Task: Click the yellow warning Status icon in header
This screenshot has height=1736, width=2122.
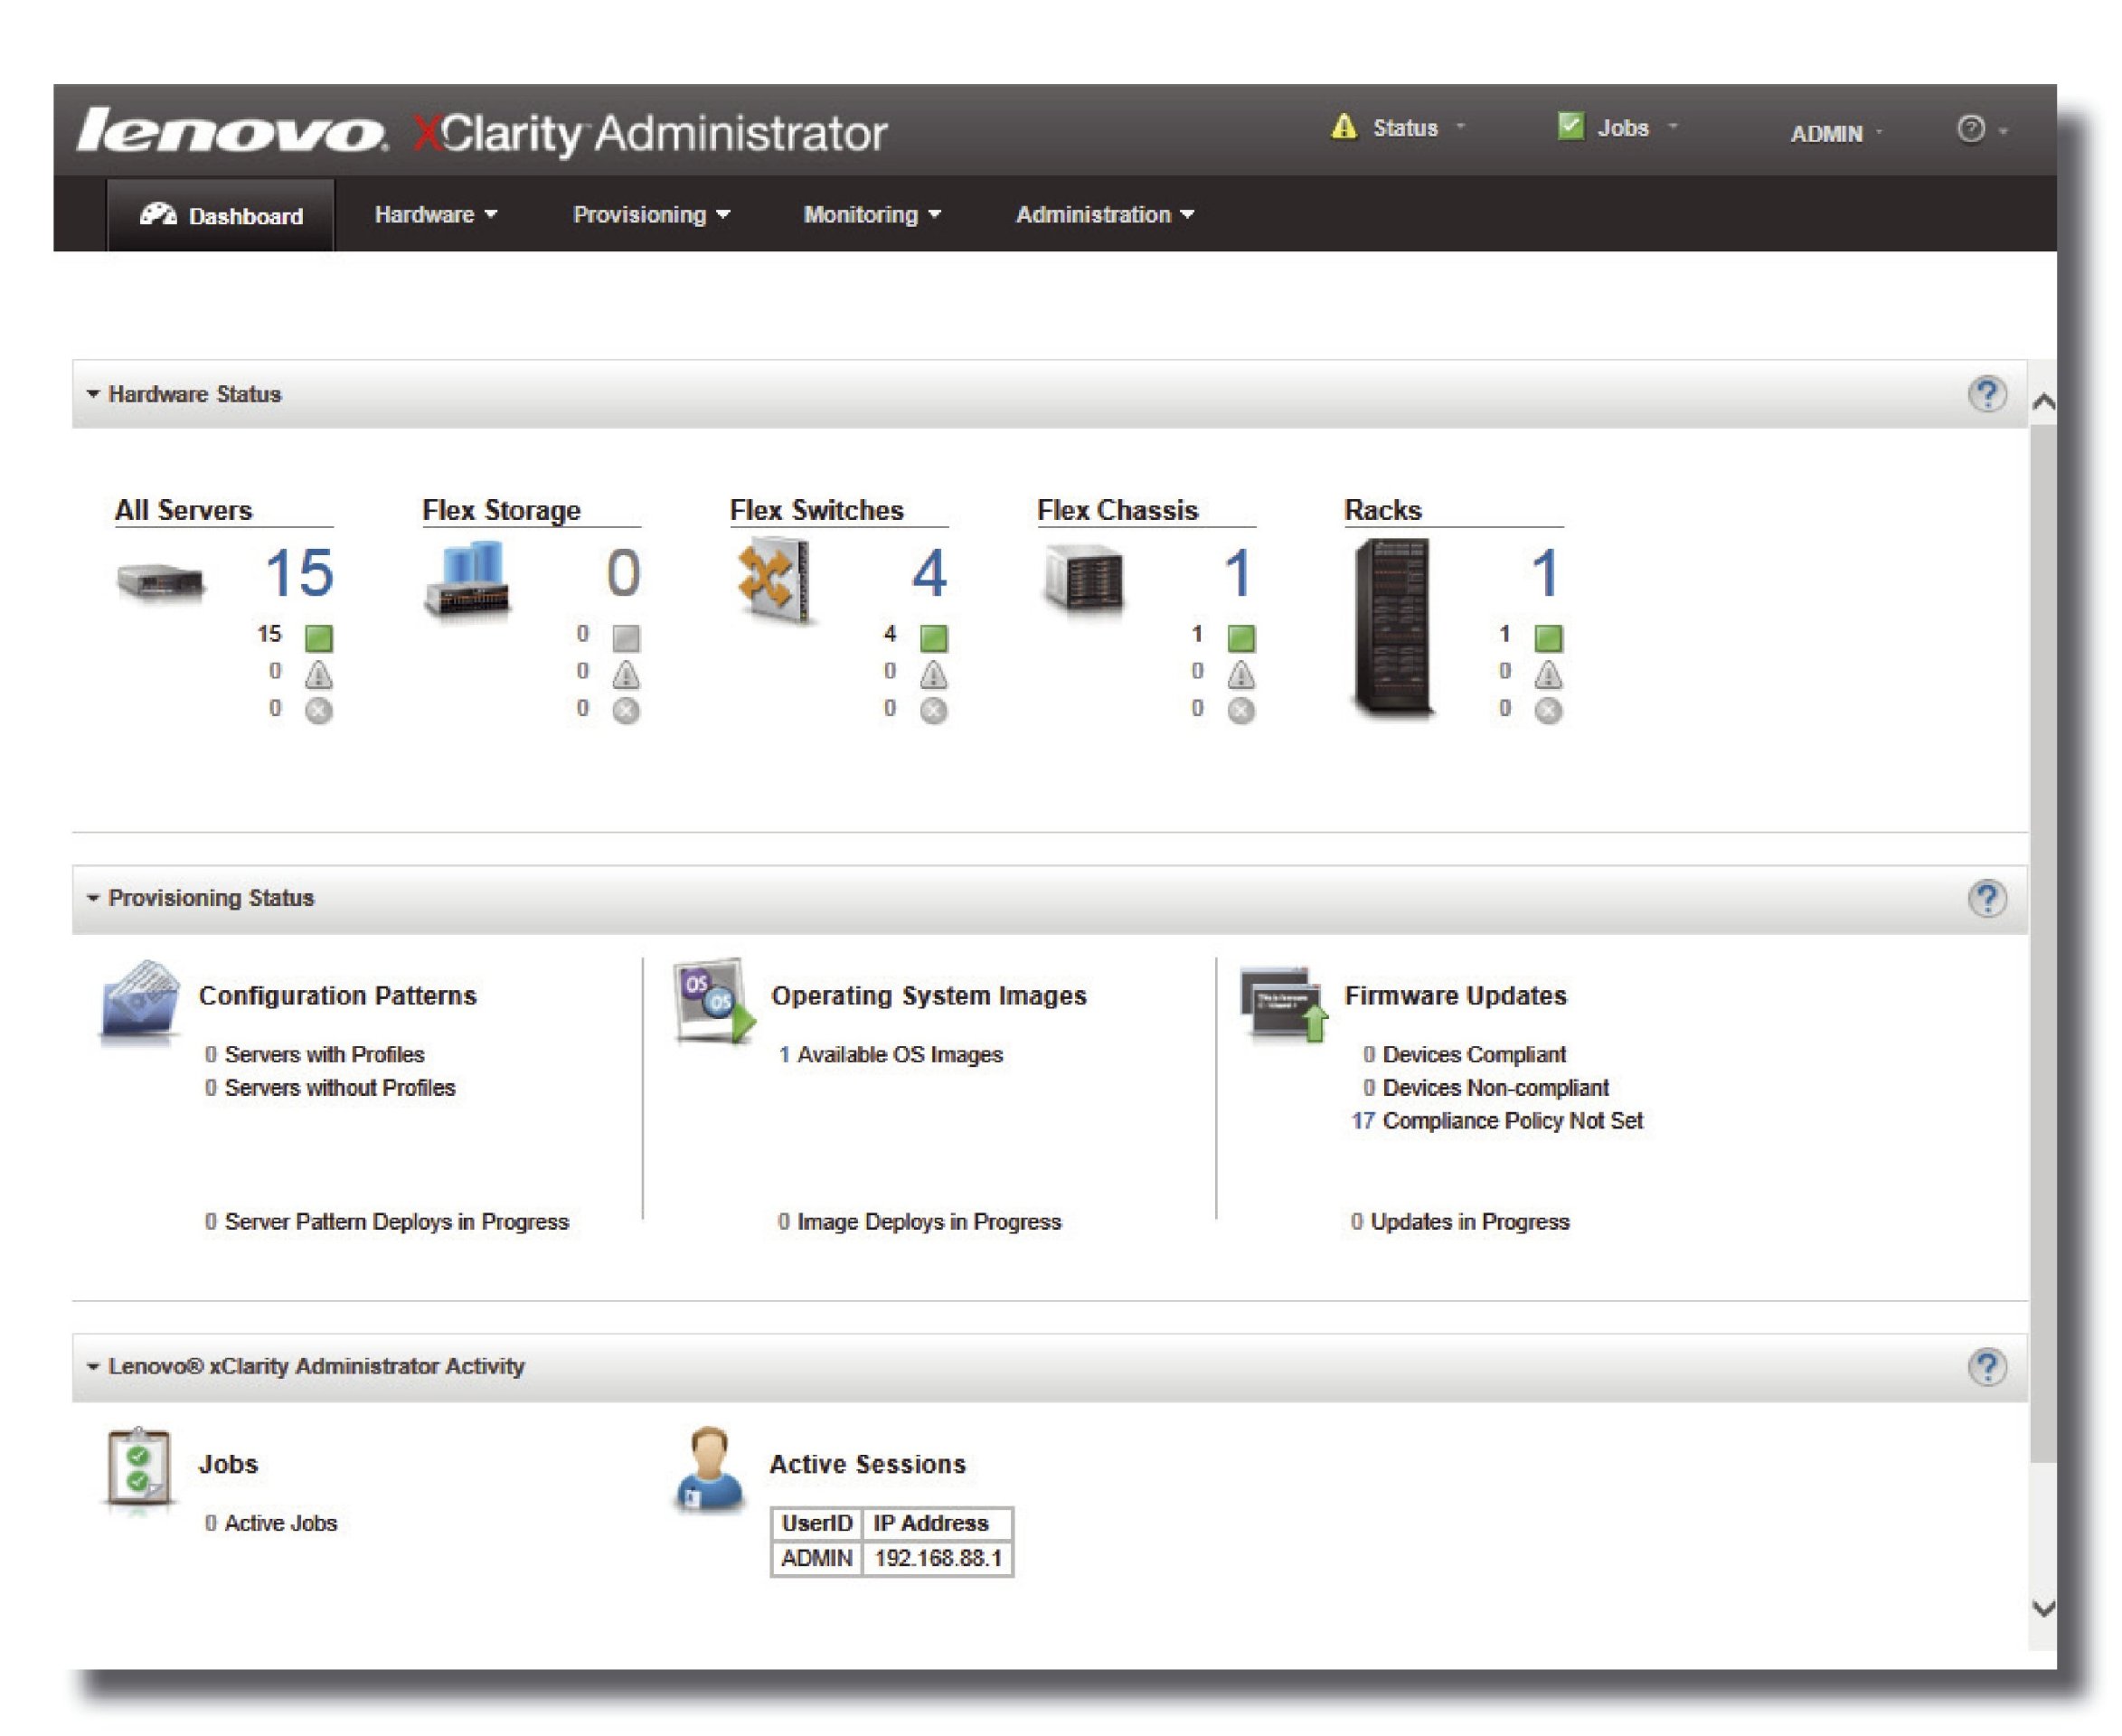Action: (1344, 127)
